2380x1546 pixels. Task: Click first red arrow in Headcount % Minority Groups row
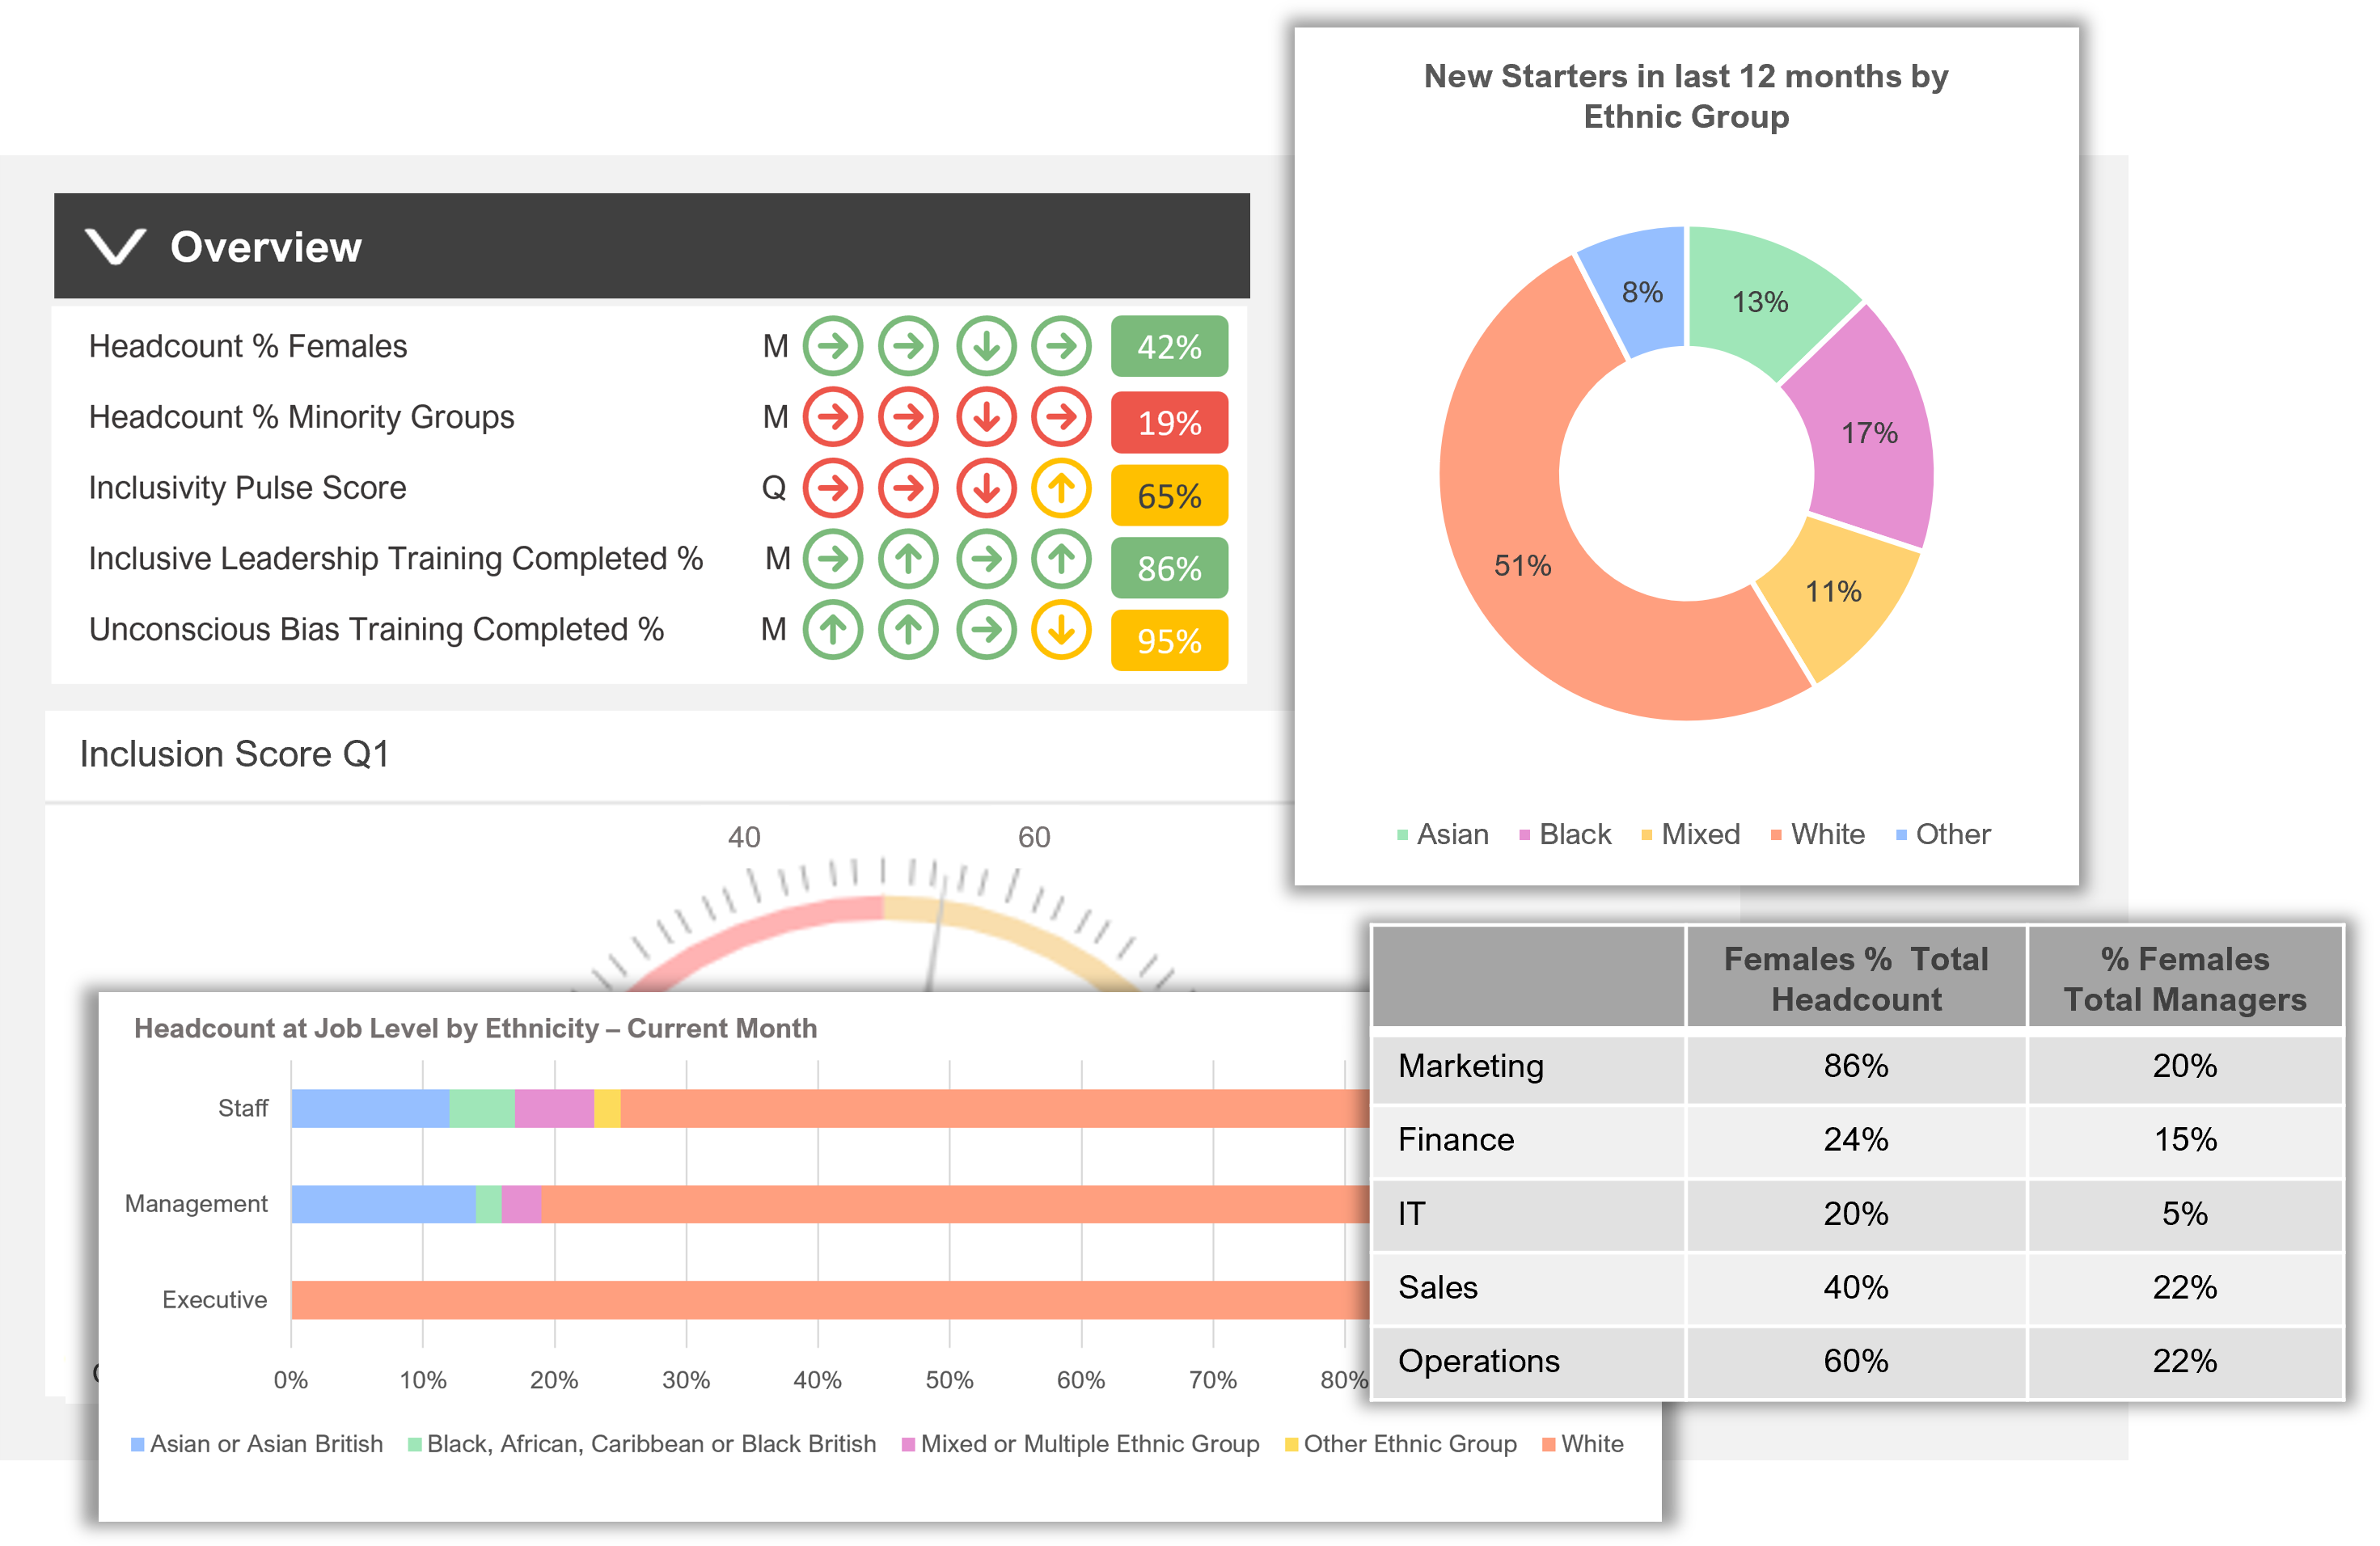point(833,417)
